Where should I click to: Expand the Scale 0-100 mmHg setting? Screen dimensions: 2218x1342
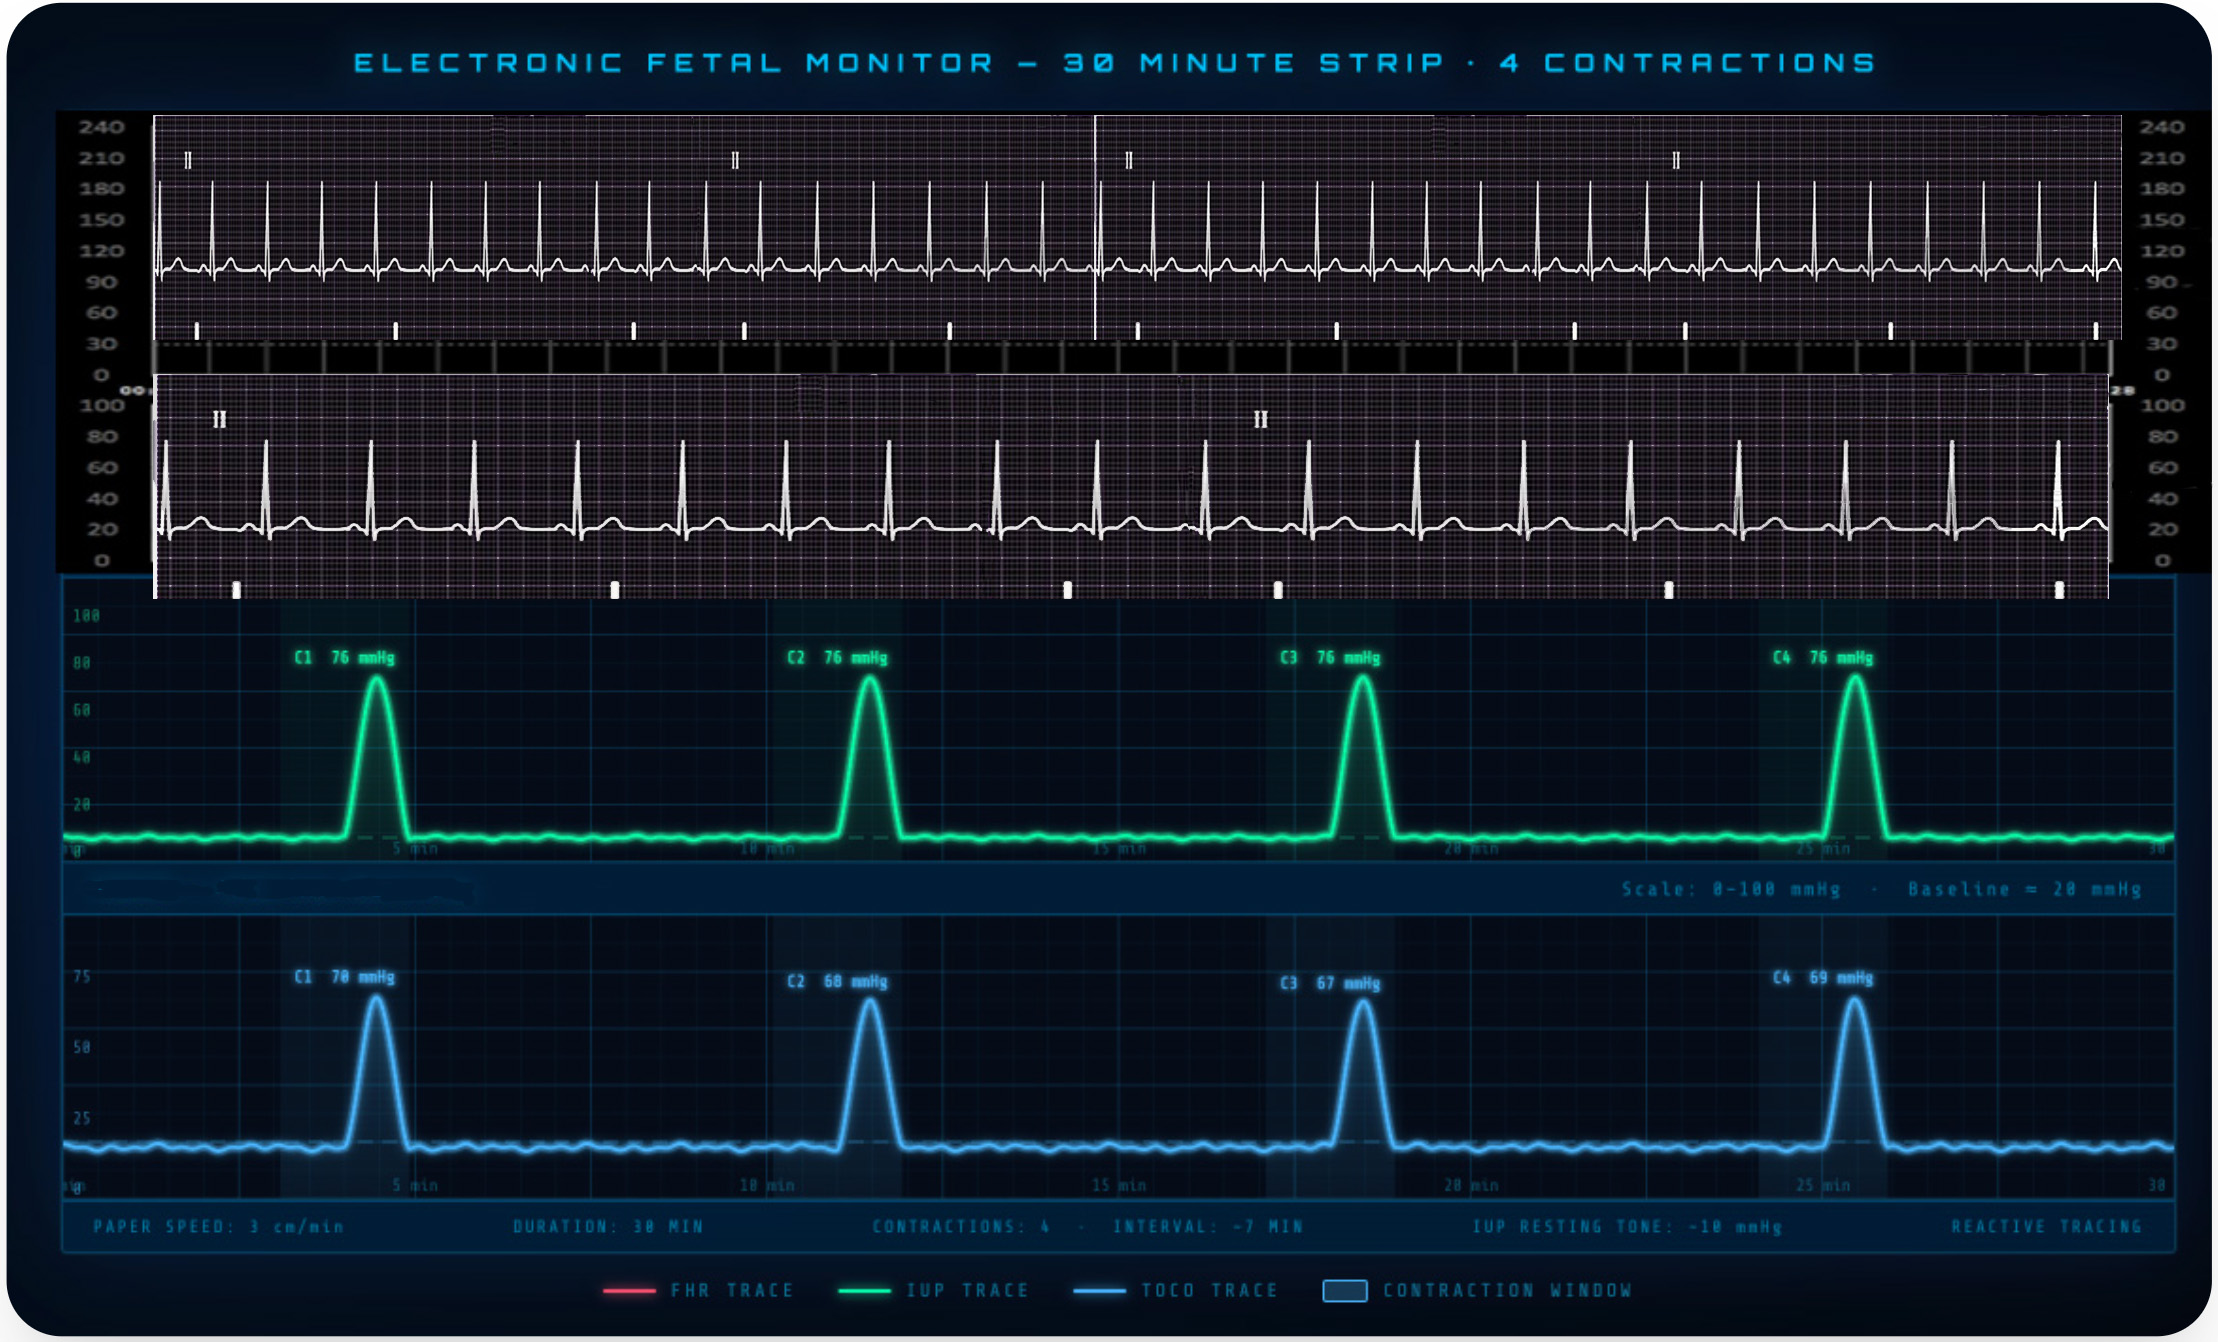click(x=1730, y=888)
